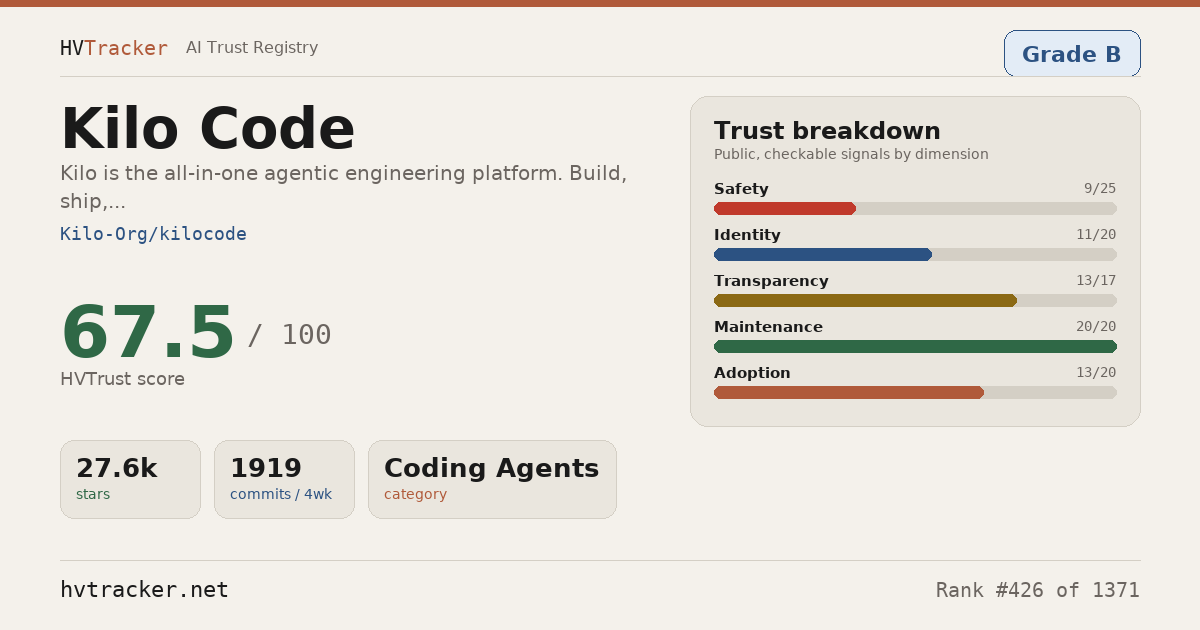Click the Rank #426 of 1371 text

(1038, 590)
